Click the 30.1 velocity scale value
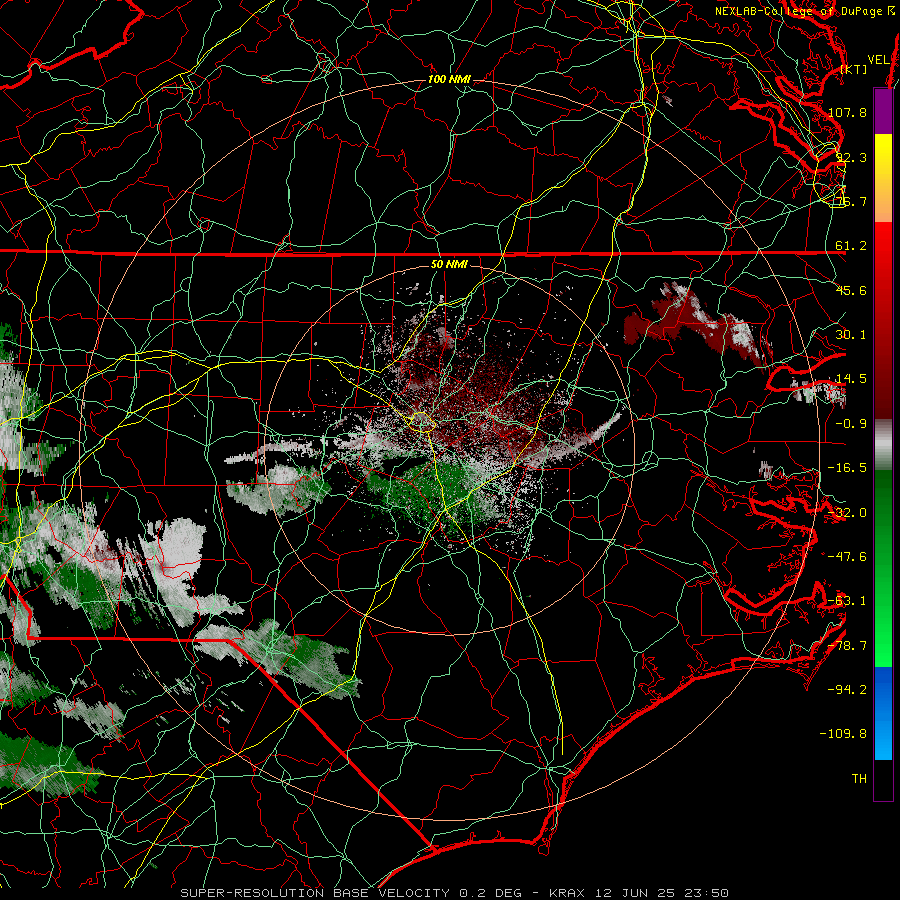The image size is (900, 900). [x=851, y=335]
